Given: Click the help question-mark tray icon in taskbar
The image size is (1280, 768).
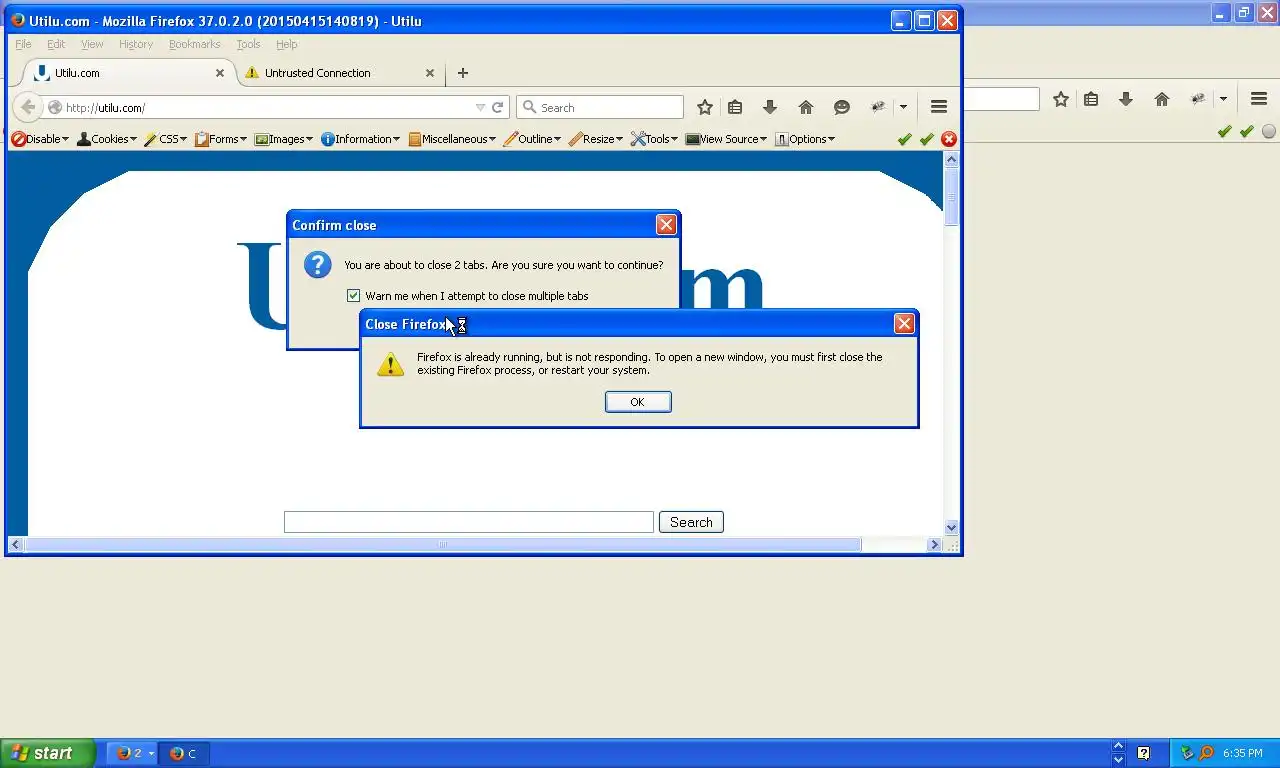Looking at the screenshot, I should point(1144,753).
